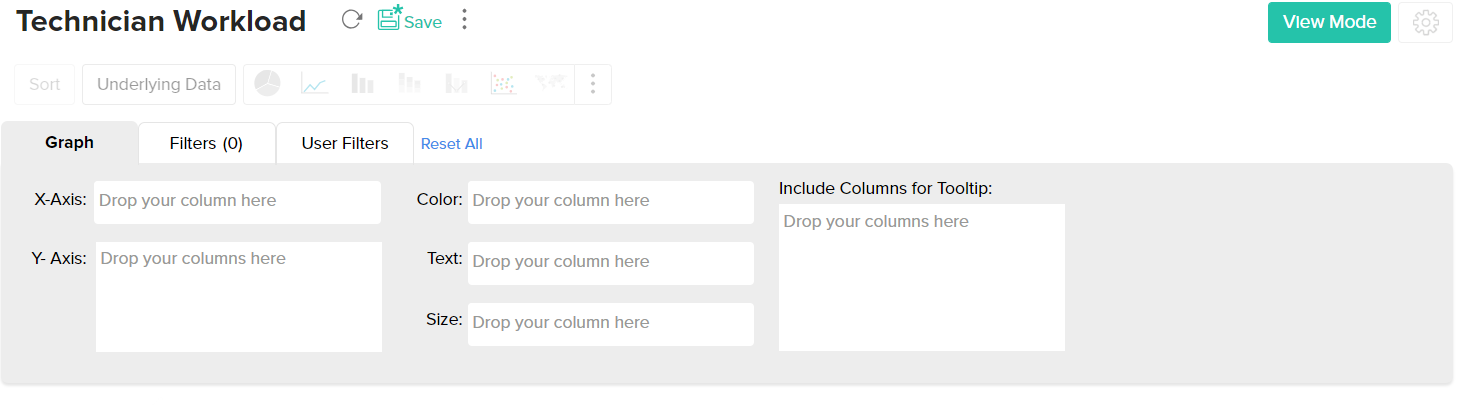Image resolution: width=1462 pixels, height=405 pixels.
Task: Open Underlying Data
Action: tap(159, 84)
